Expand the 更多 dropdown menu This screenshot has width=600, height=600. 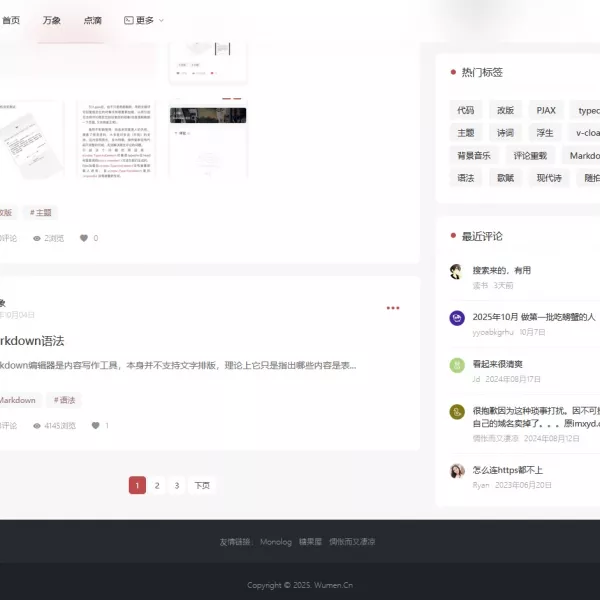(144, 20)
